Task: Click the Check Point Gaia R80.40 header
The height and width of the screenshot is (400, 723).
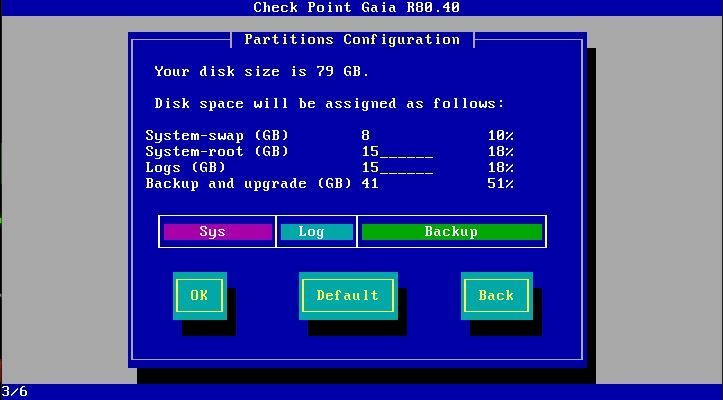Action: tap(356, 8)
